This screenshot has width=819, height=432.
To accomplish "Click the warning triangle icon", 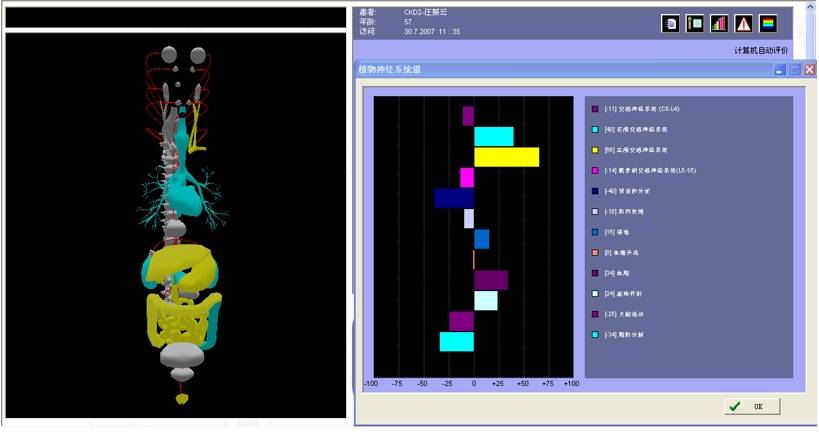I will click(x=744, y=23).
